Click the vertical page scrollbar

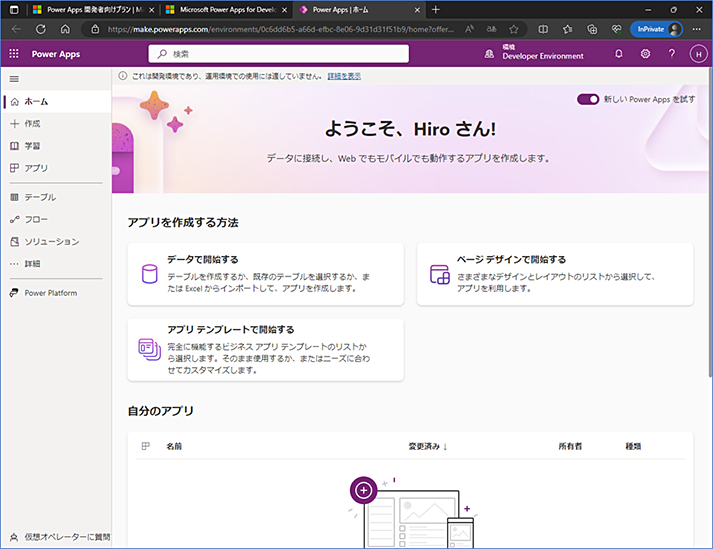coord(710,223)
